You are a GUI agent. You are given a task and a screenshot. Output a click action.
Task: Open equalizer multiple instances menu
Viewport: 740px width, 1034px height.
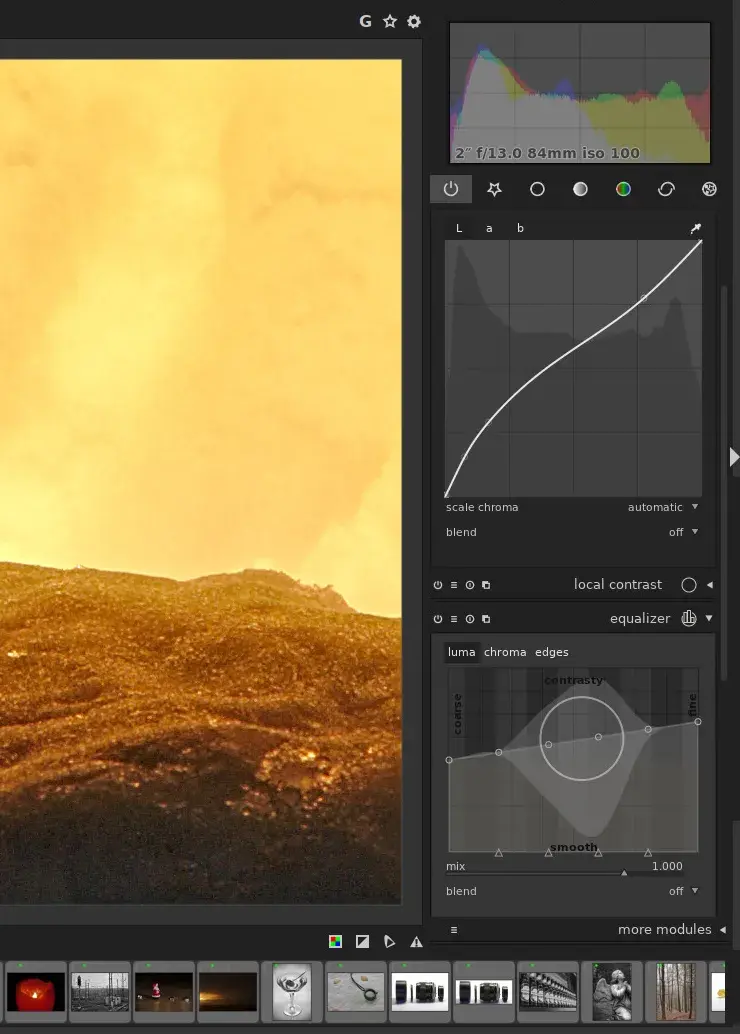tap(486, 619)
